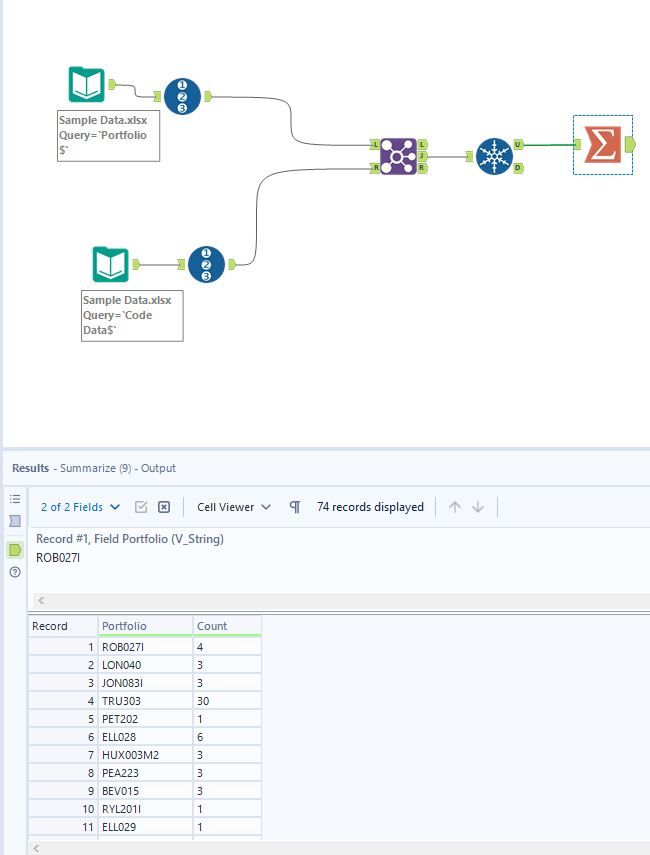Show messages list view in Results
Image resolution: width=650 pixels, height=855 pixels.
[x=15, y=499]
